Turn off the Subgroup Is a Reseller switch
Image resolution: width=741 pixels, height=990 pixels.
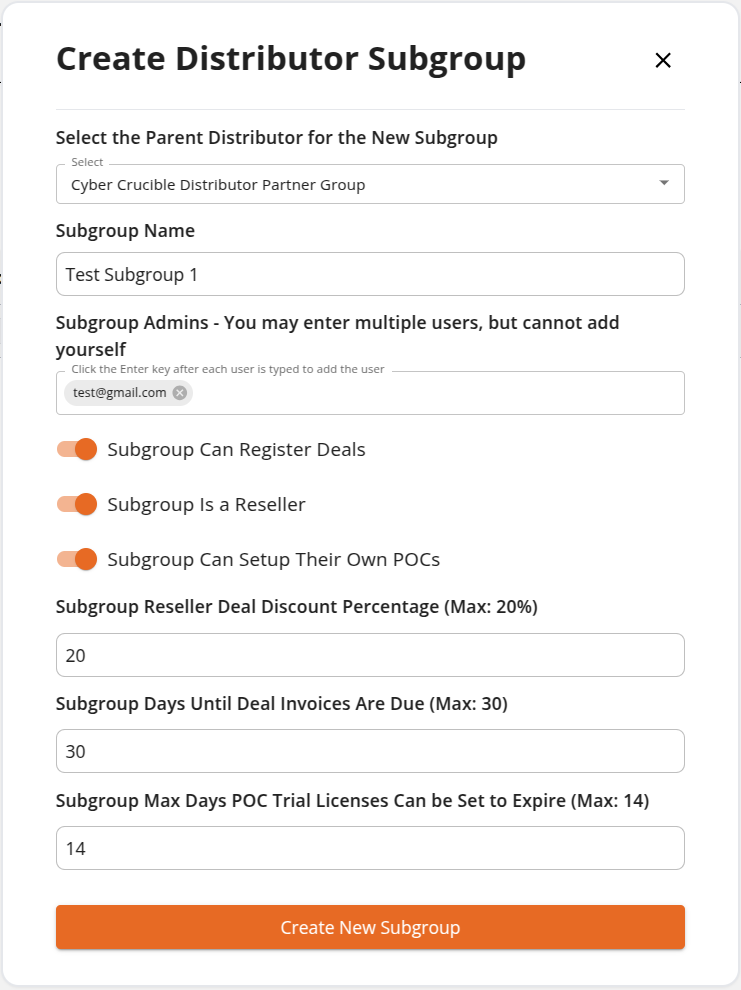[x=77, y=504]
